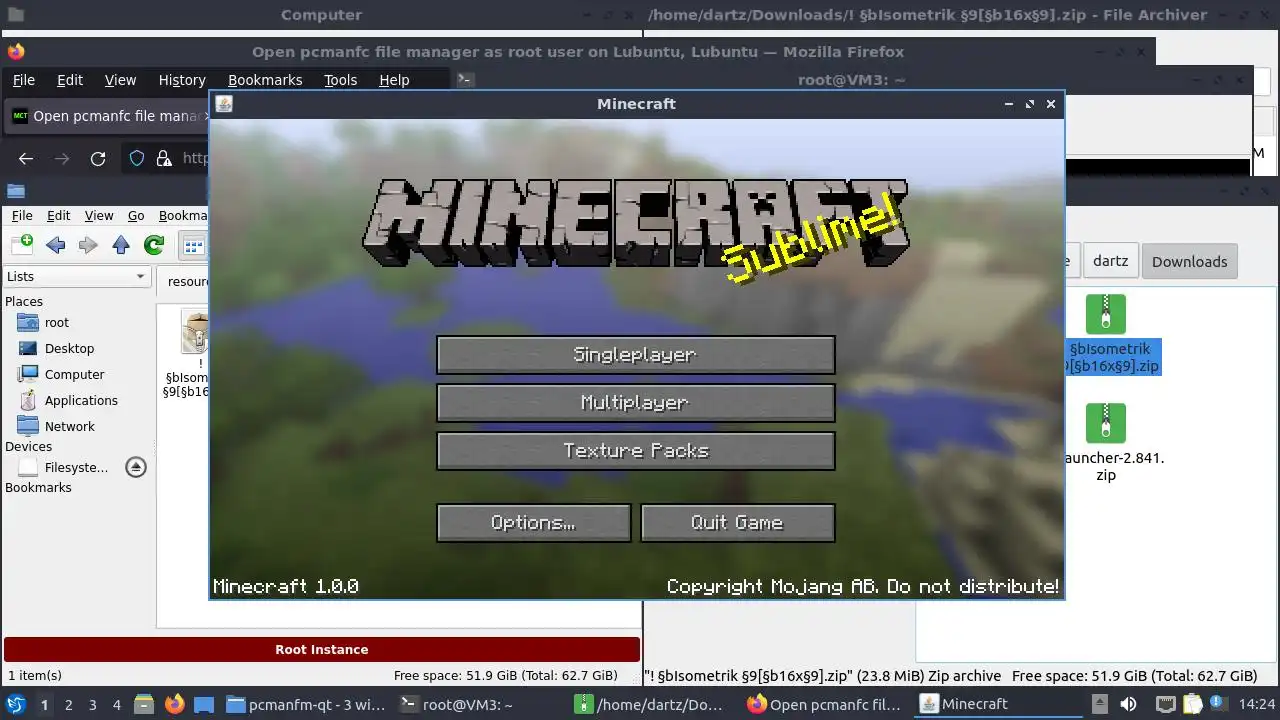Open pcmanfm Go menu
This screenshot has width=1280, height=720.
tap(136, 215)
